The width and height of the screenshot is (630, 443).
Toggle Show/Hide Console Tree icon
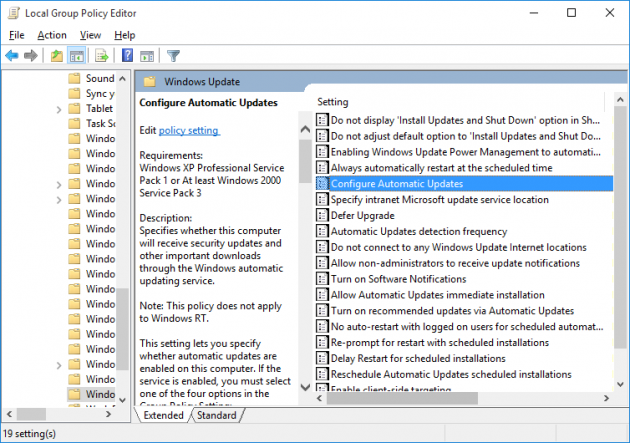[x=76, y=55]
